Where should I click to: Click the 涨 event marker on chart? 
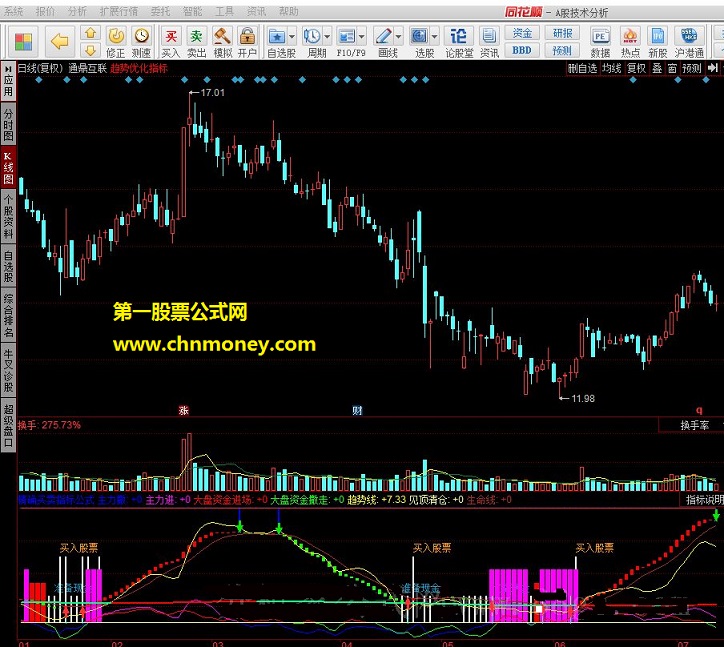(x=184, y=410)
